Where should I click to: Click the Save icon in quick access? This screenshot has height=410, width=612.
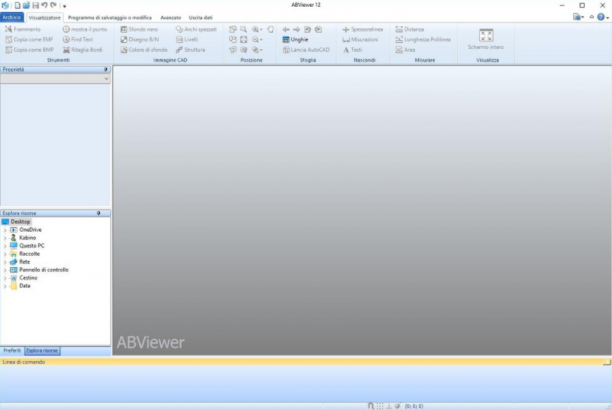[36, 5]
